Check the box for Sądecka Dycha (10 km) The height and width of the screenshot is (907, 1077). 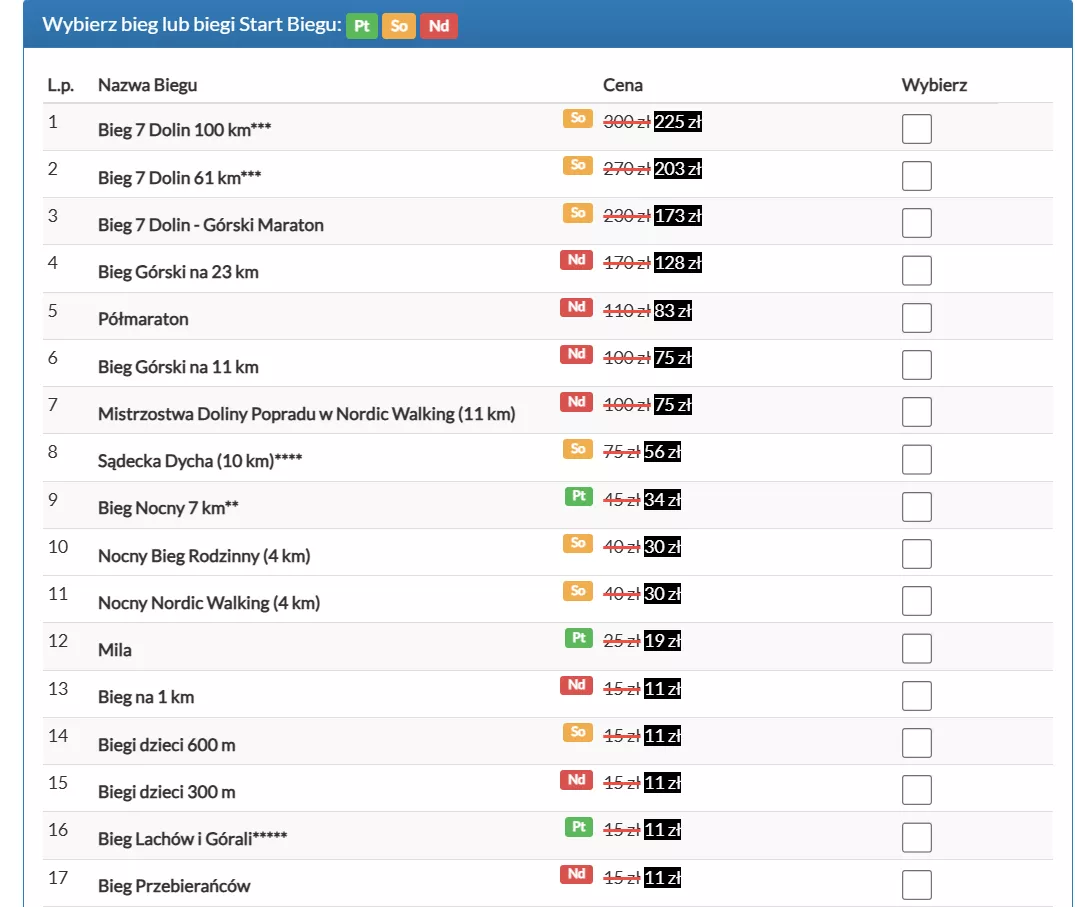916,460
